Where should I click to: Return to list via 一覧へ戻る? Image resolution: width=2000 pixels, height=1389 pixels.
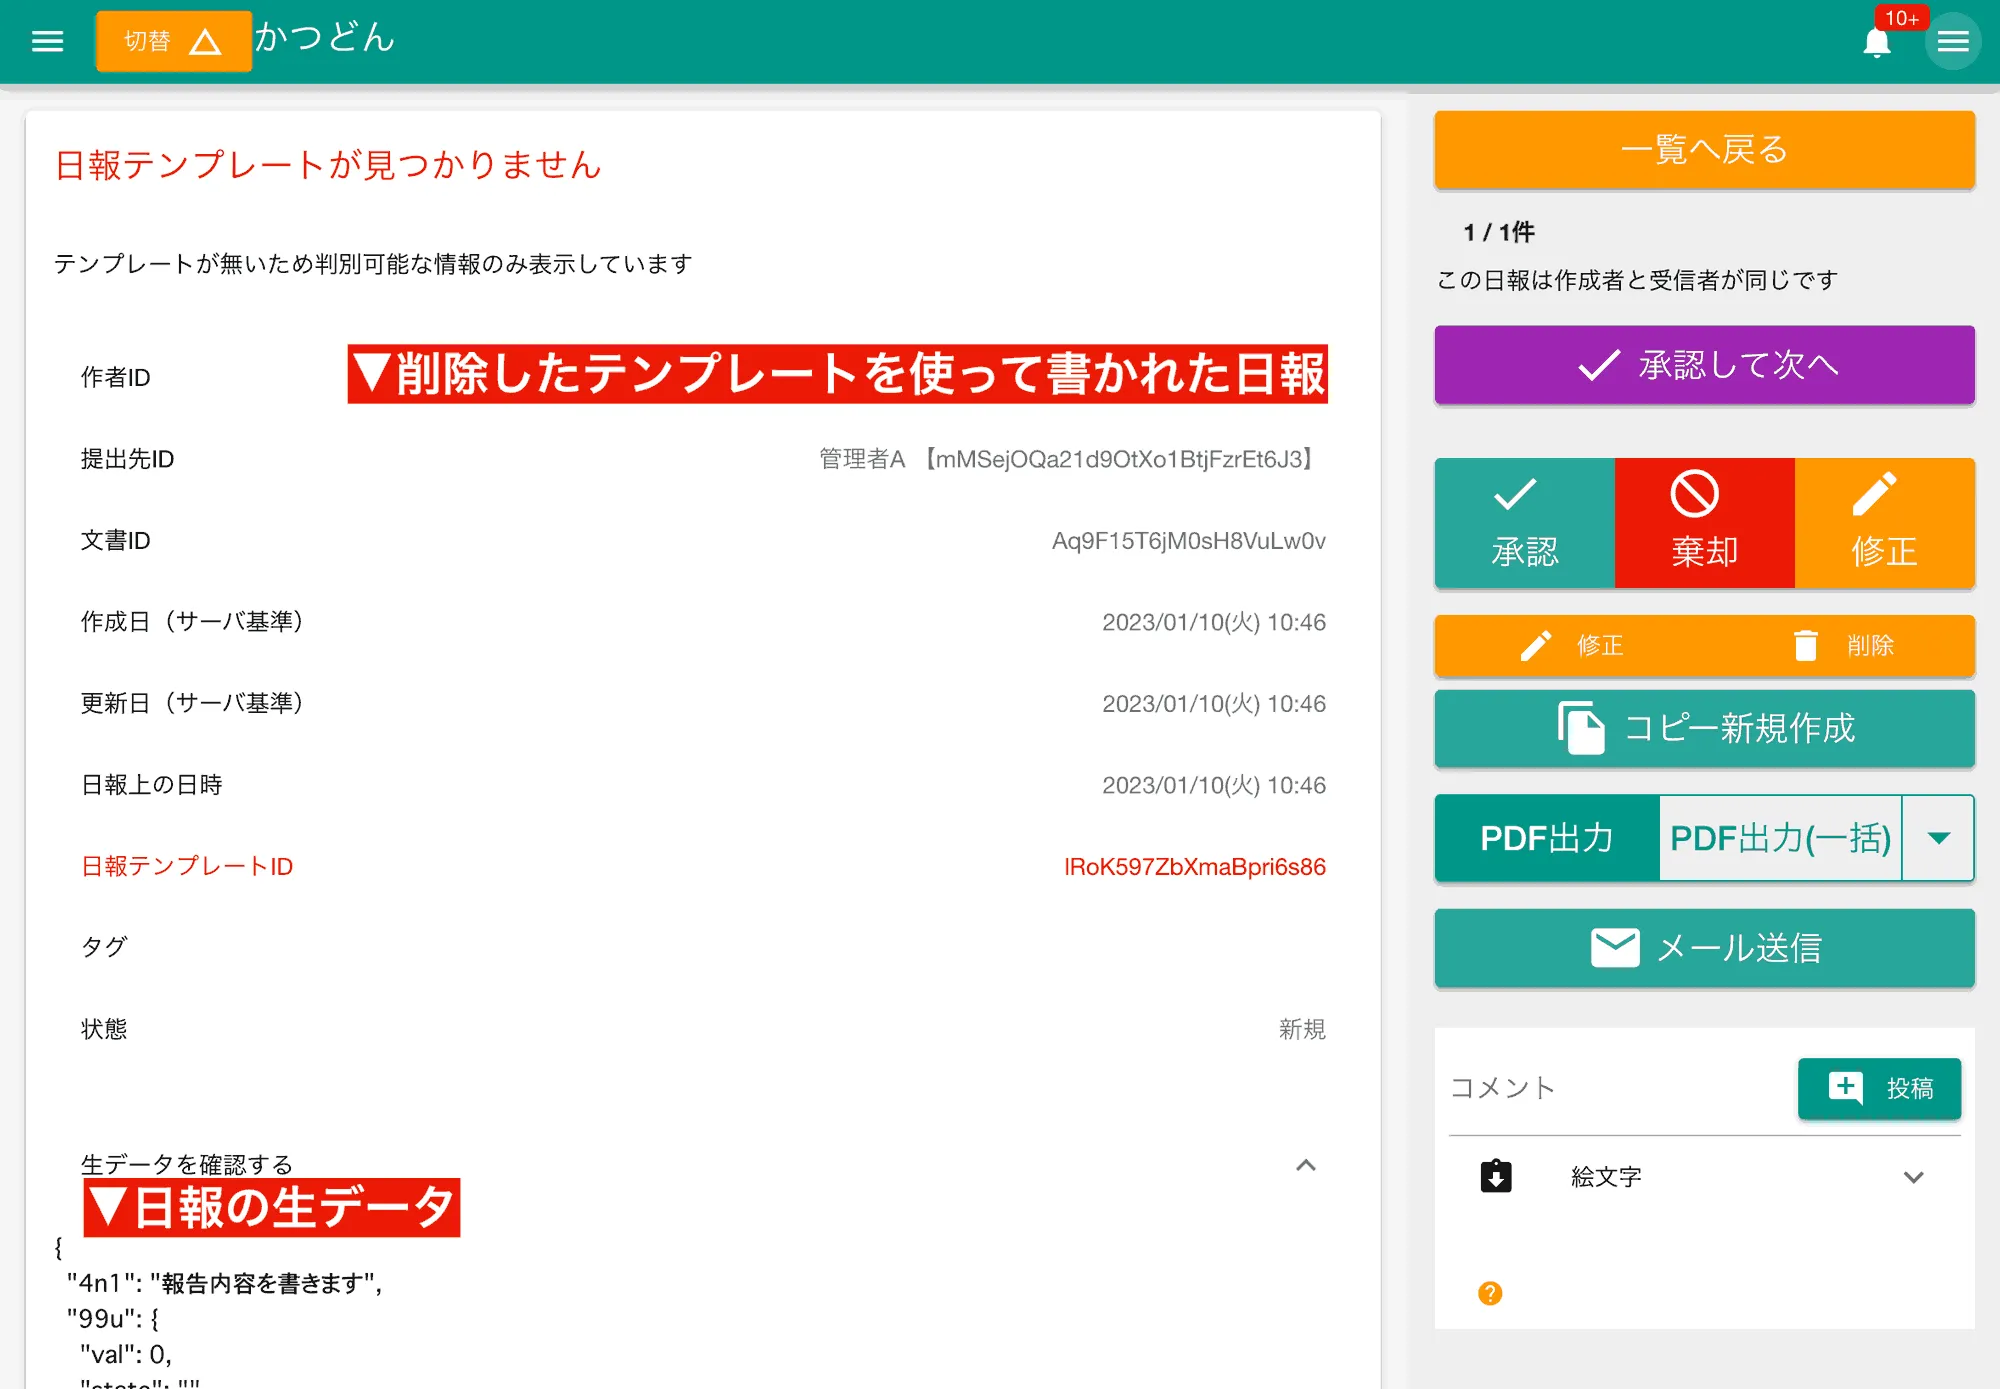pos(1703,149)
